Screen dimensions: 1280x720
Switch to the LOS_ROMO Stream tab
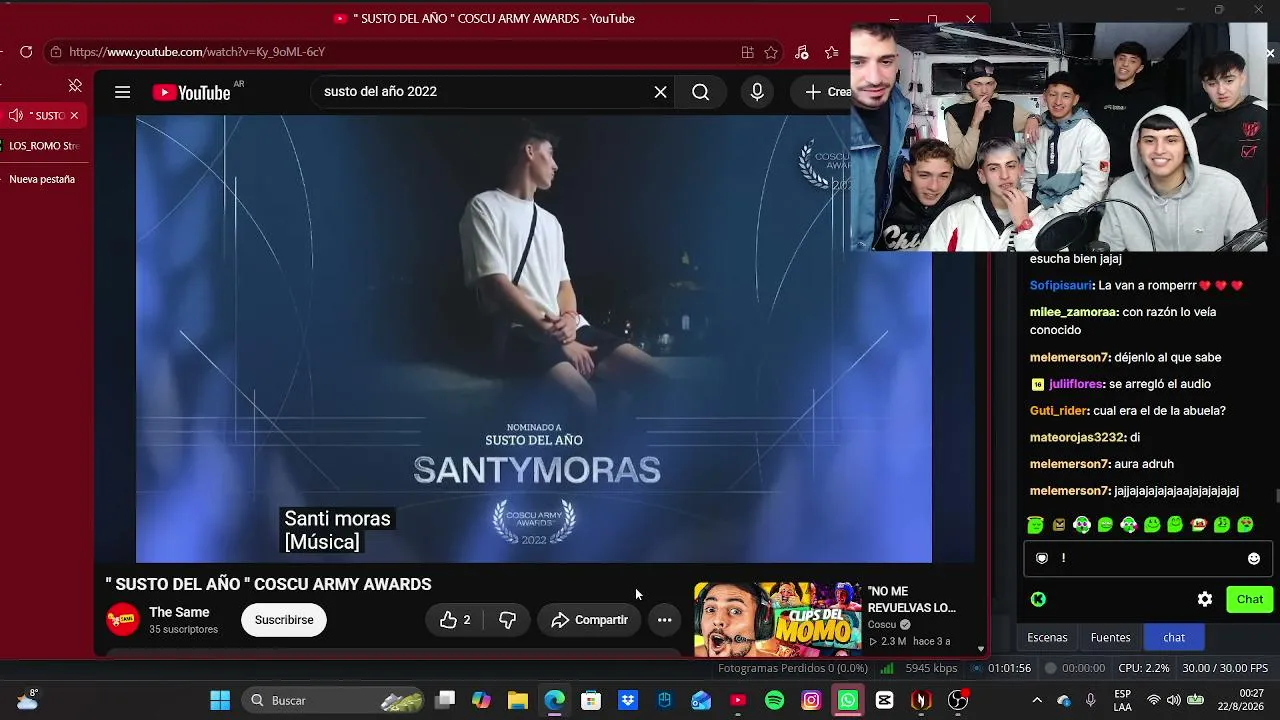[44, 146]
